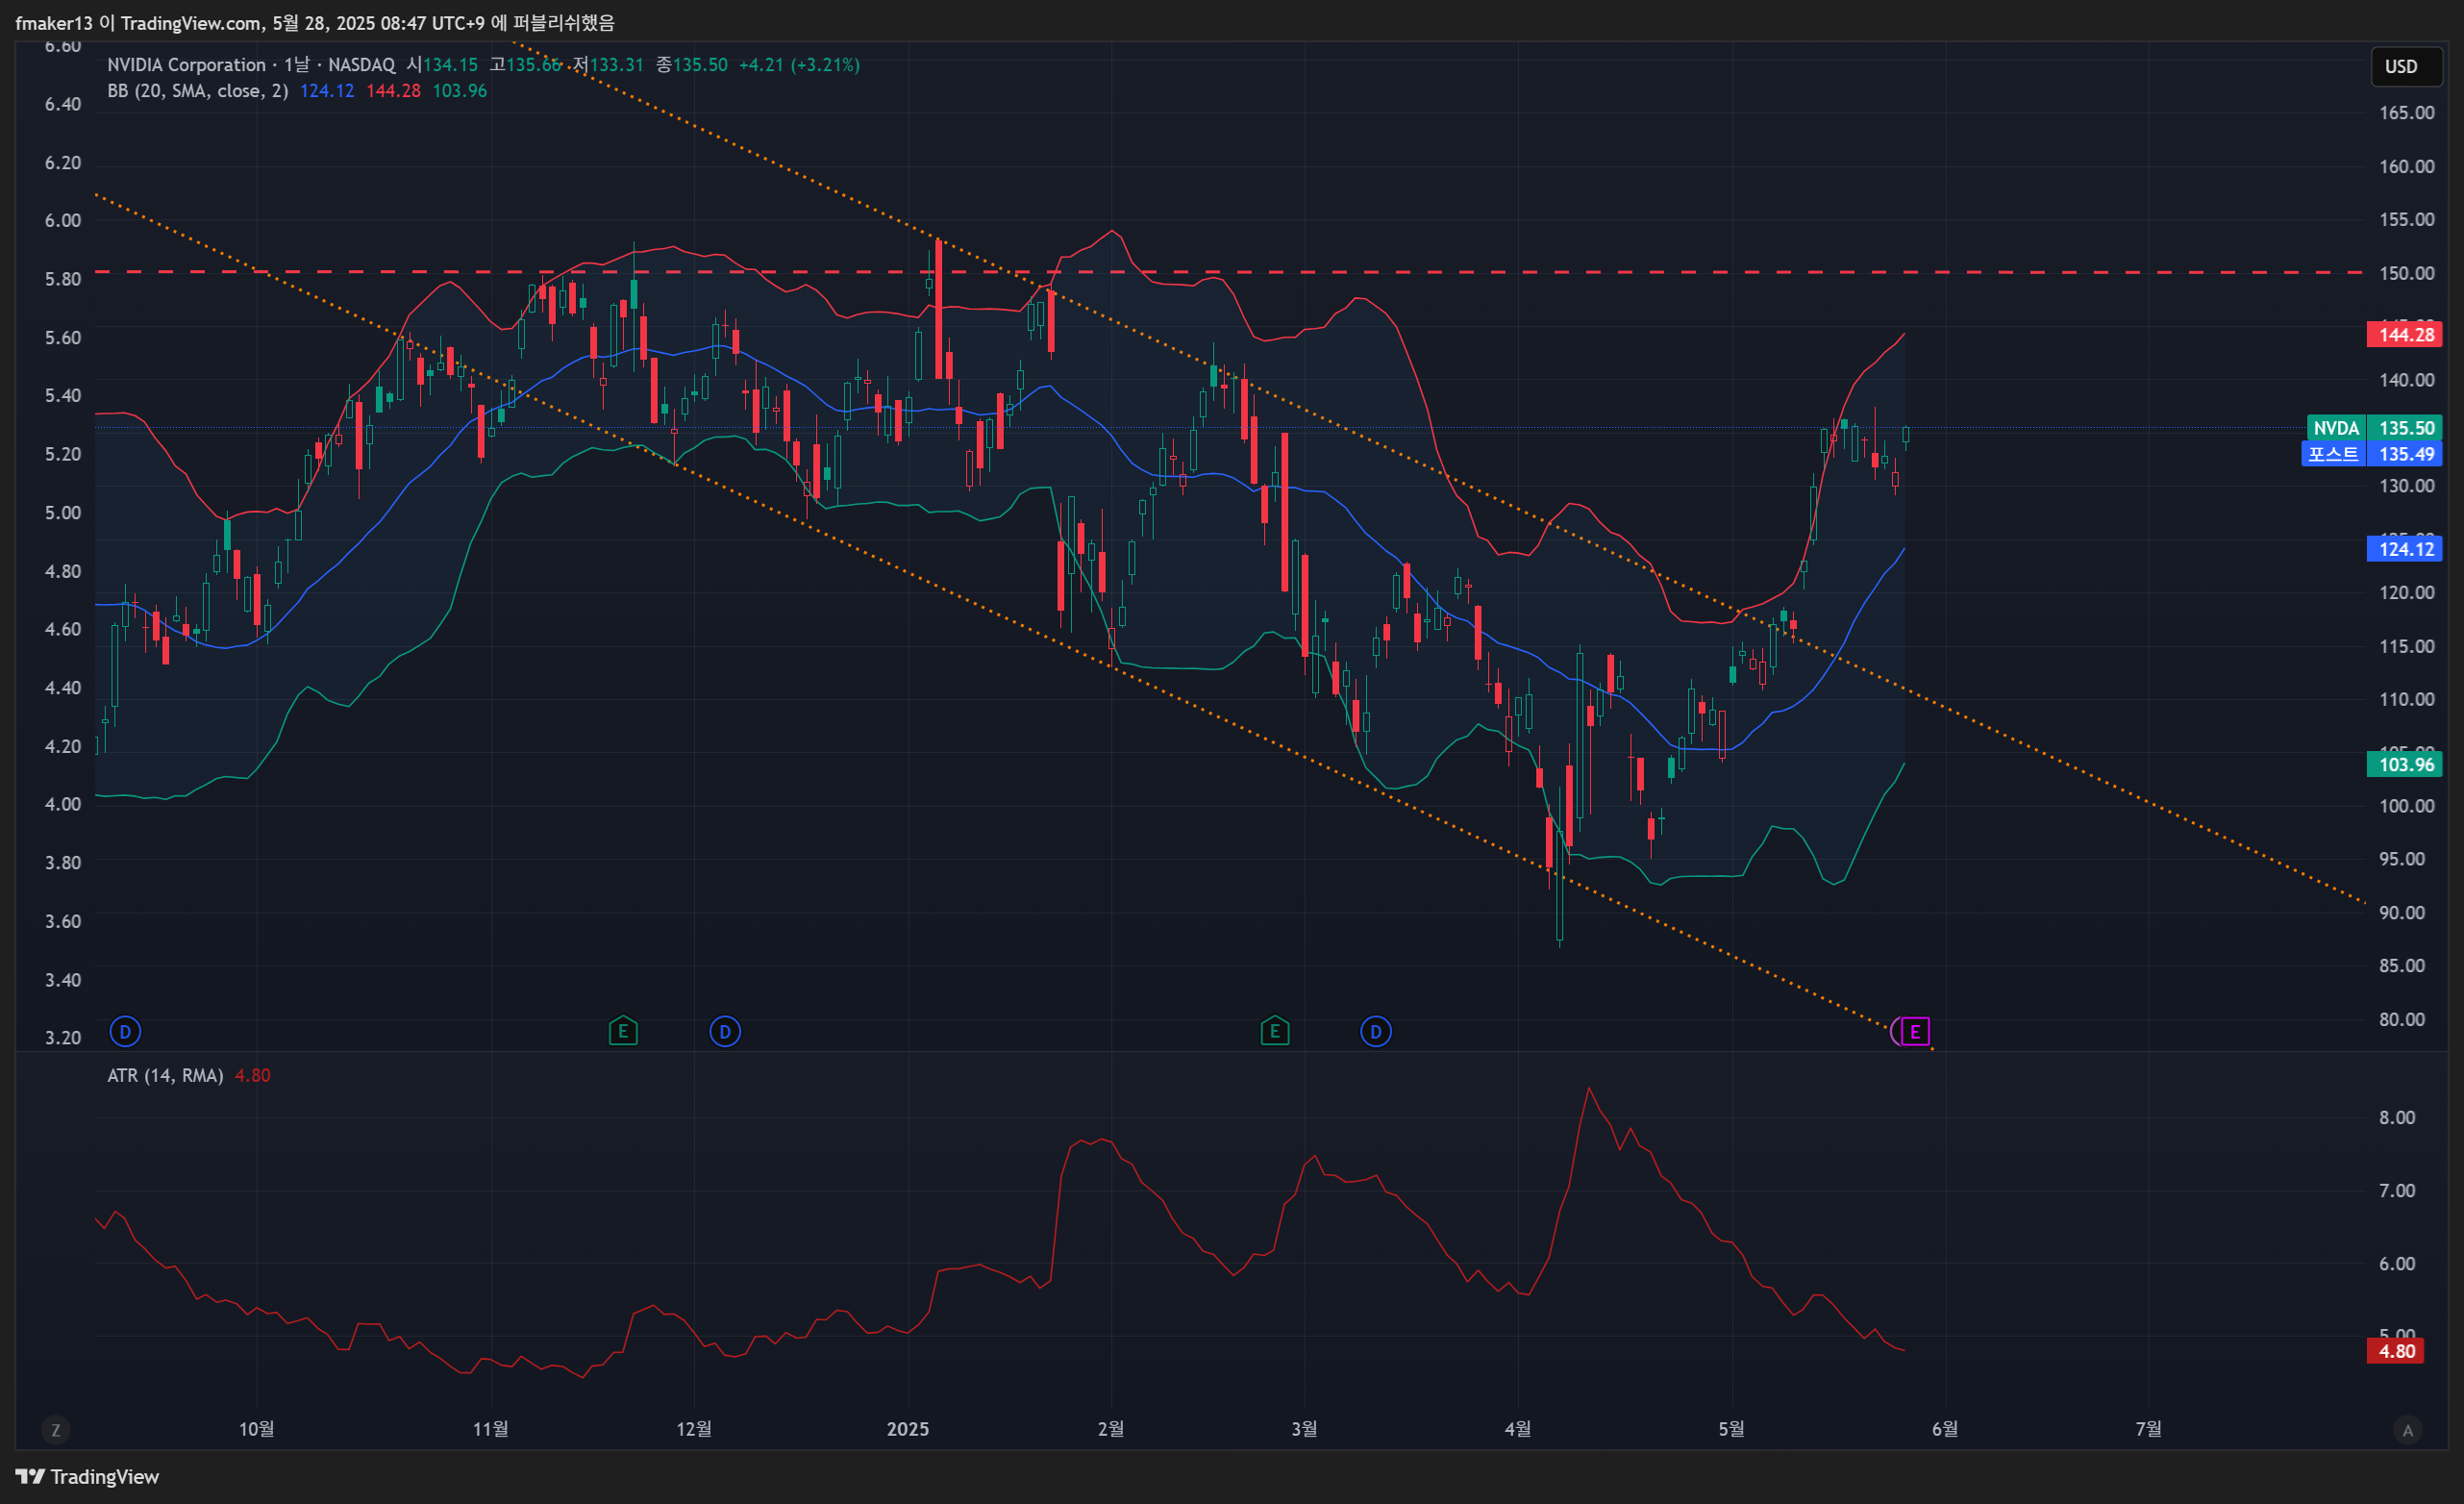Click the 2025 label on time axis

908,1429
